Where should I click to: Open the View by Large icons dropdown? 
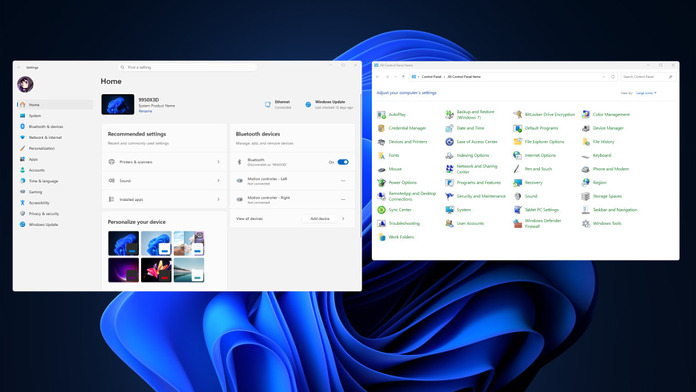(x=646, y=93)
